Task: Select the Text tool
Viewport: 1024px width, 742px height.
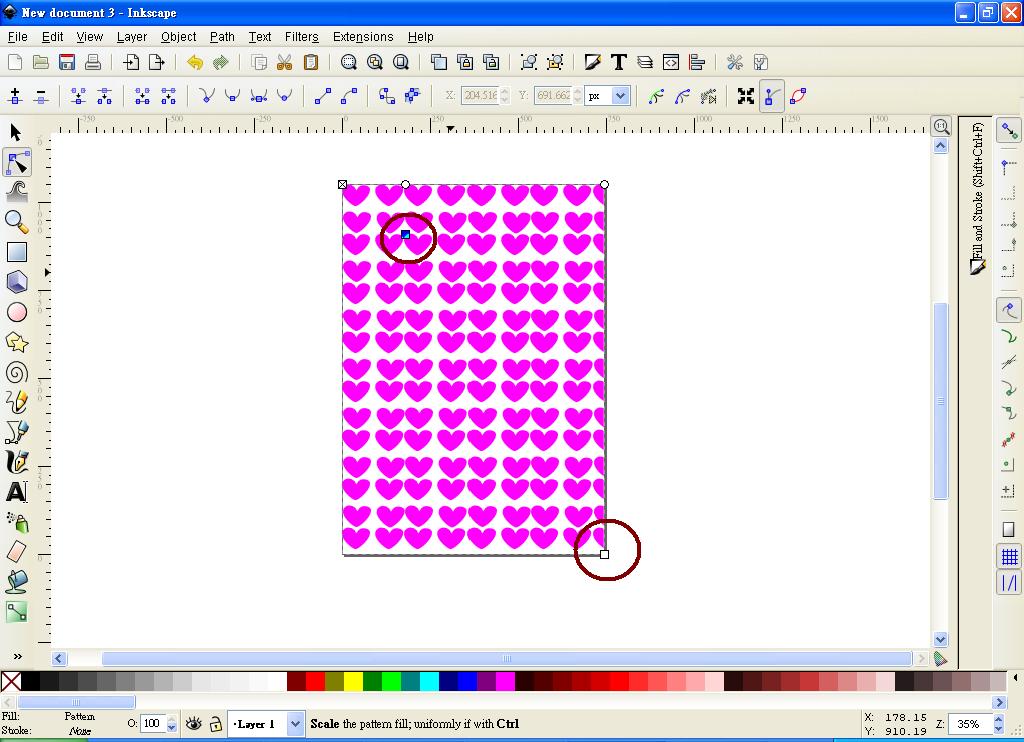Action: click(16, 492)
